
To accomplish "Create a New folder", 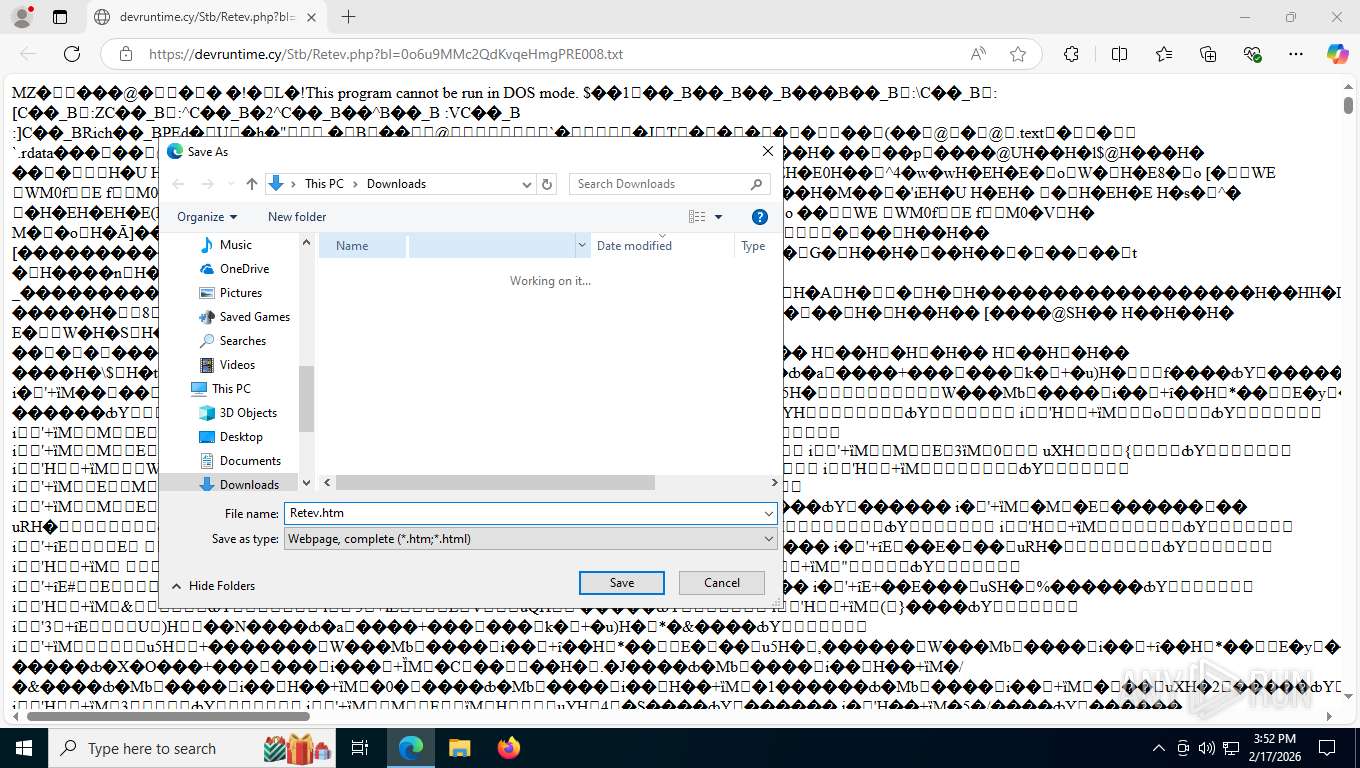I will 297,216.
